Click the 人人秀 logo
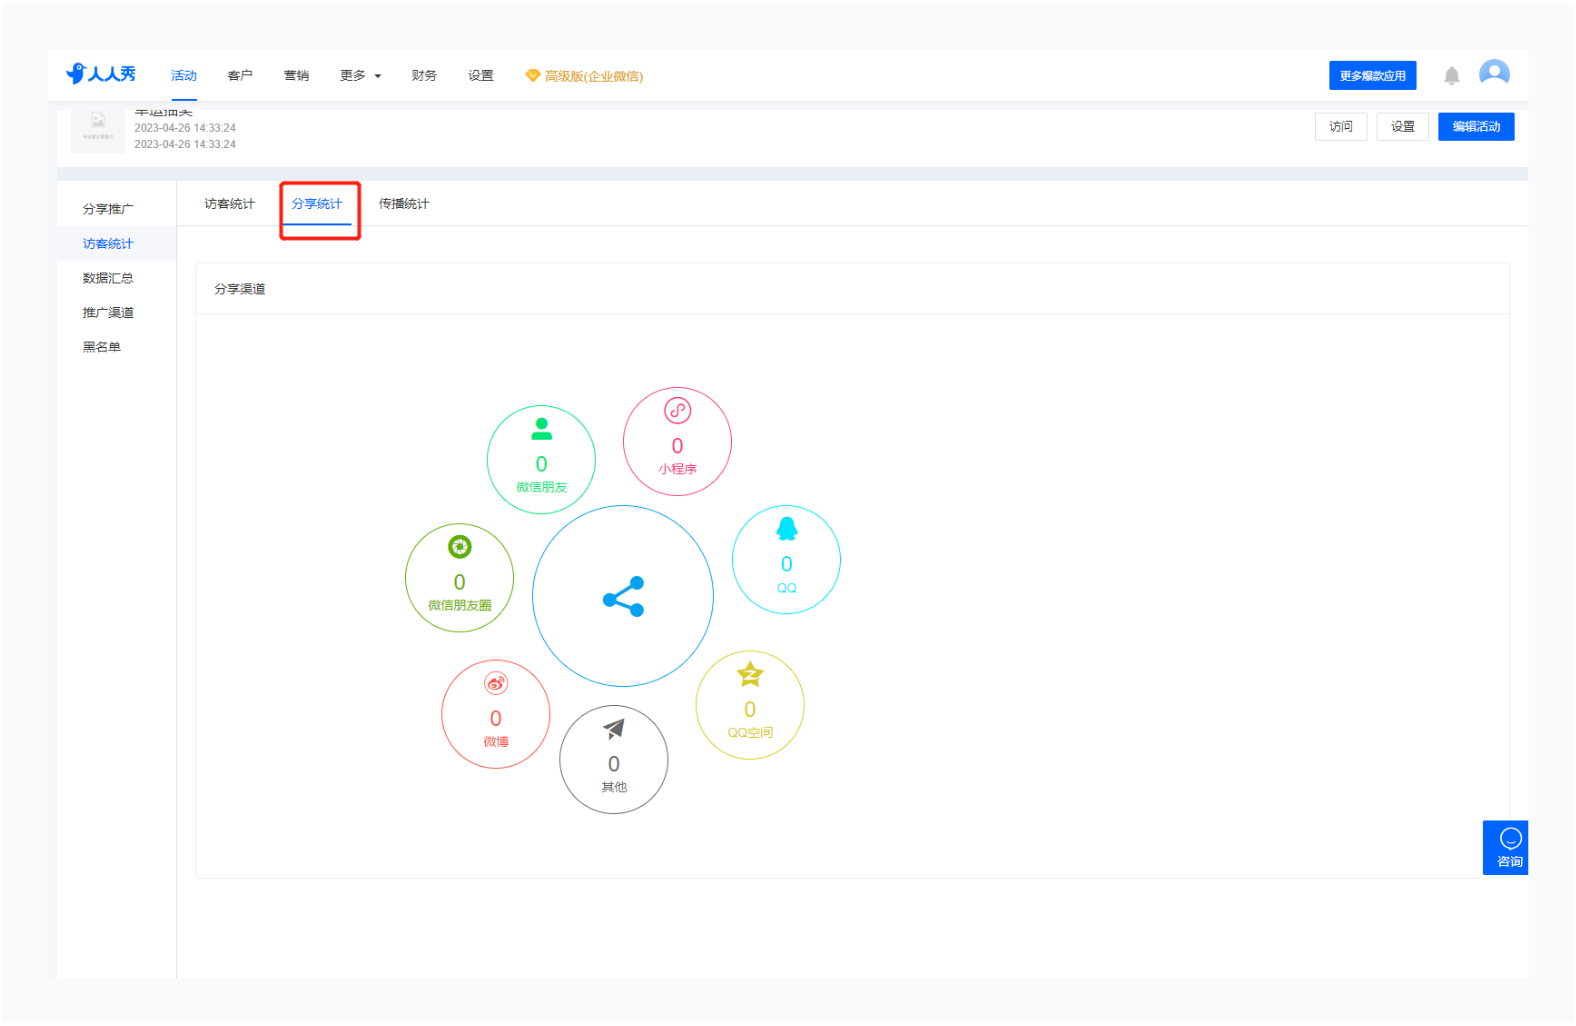Viewport: 1576px width, 1026px height. coord(101,74)
